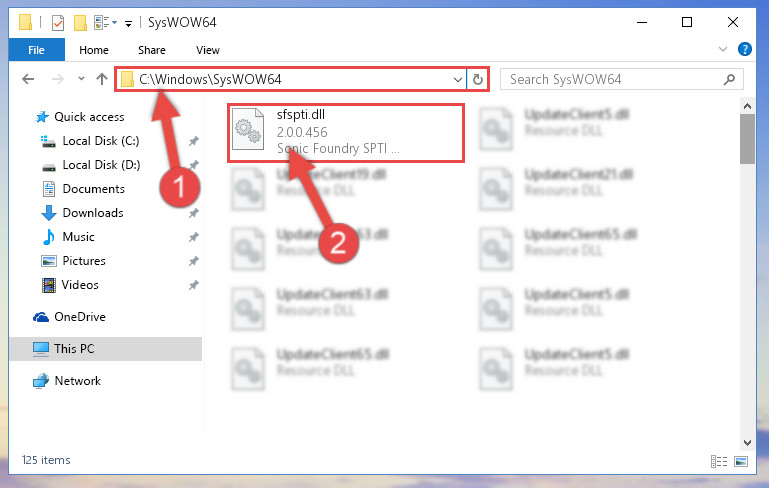This screenshot has height=488, width=769.
Task: Open the File menu
Action: click(x=36, y=50)
